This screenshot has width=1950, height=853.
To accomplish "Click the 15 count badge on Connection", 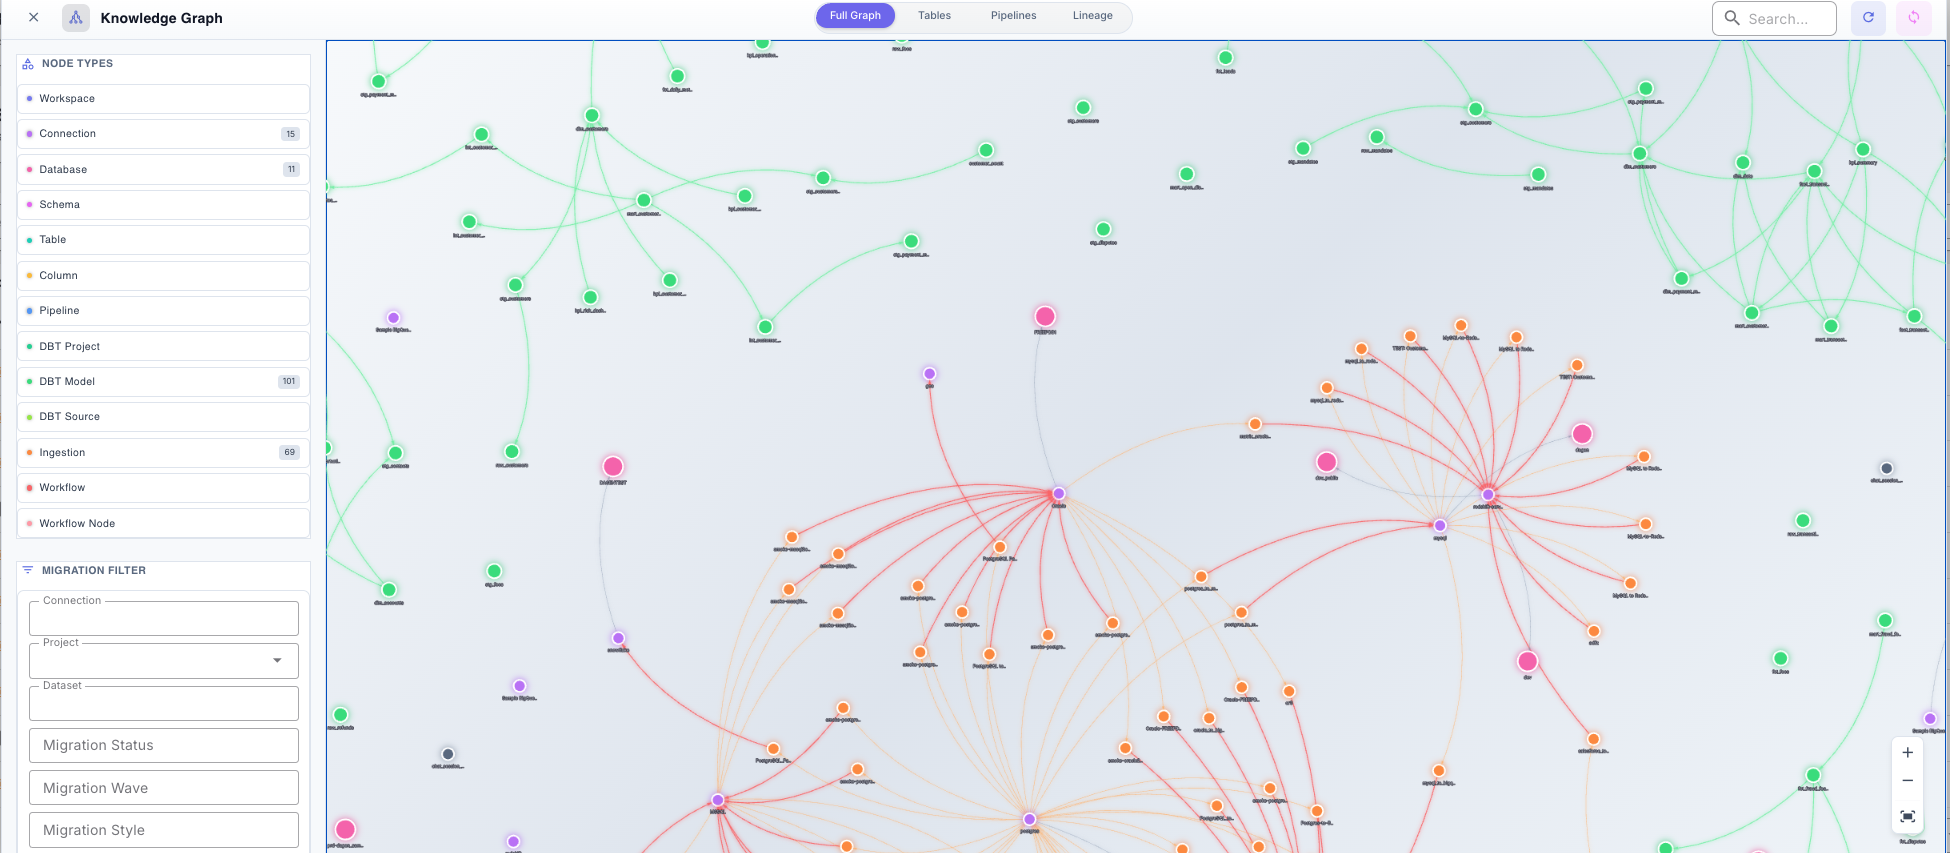I will tap(290, 134).
